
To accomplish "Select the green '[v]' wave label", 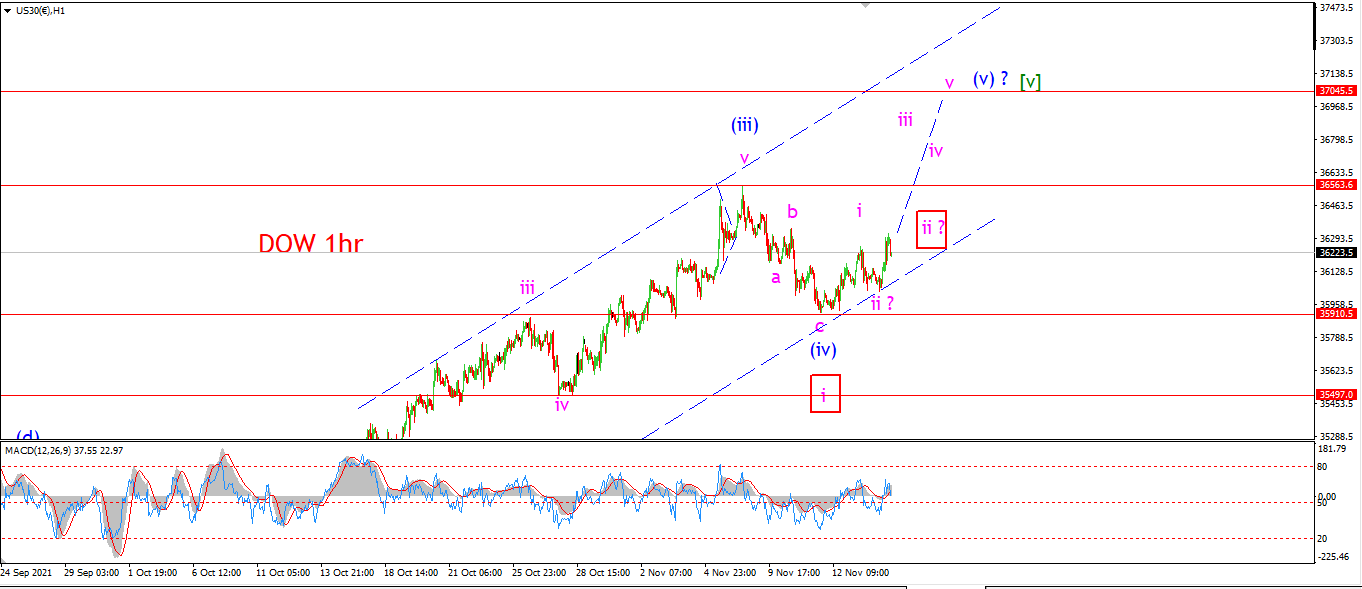I will click(1030, 81).
